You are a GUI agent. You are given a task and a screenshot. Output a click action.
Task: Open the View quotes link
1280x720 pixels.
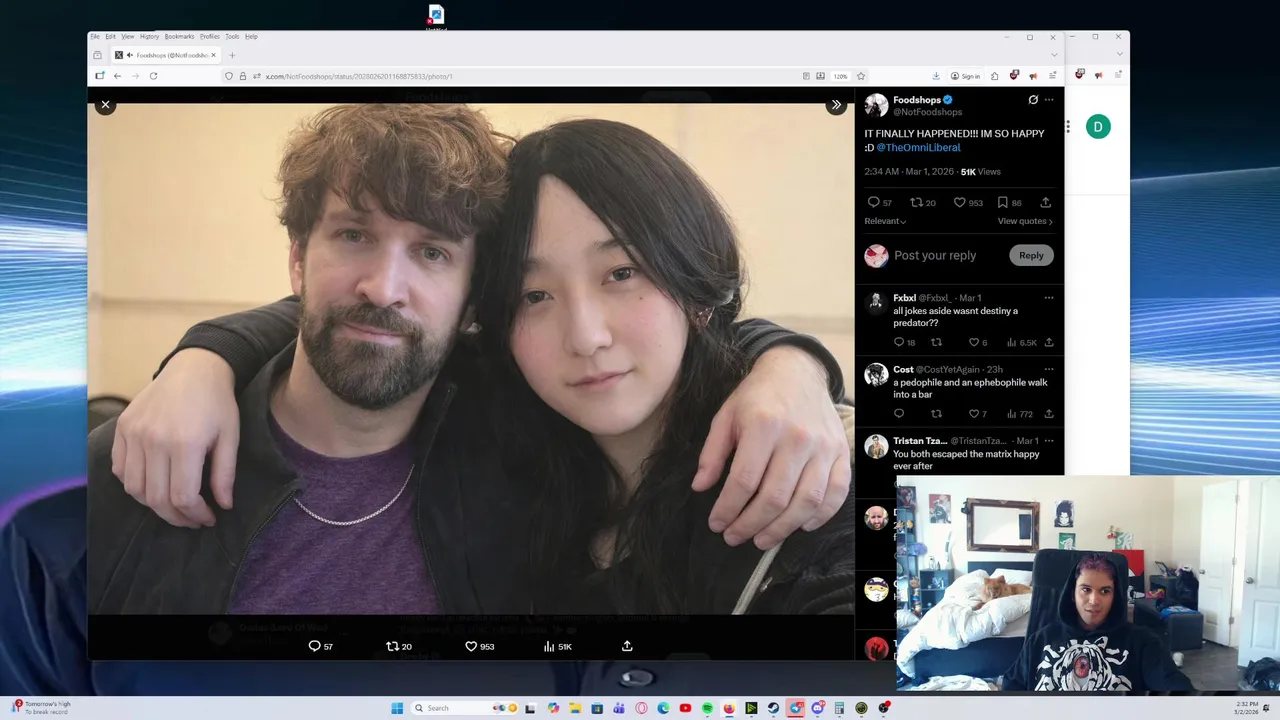coord(1025,221)
